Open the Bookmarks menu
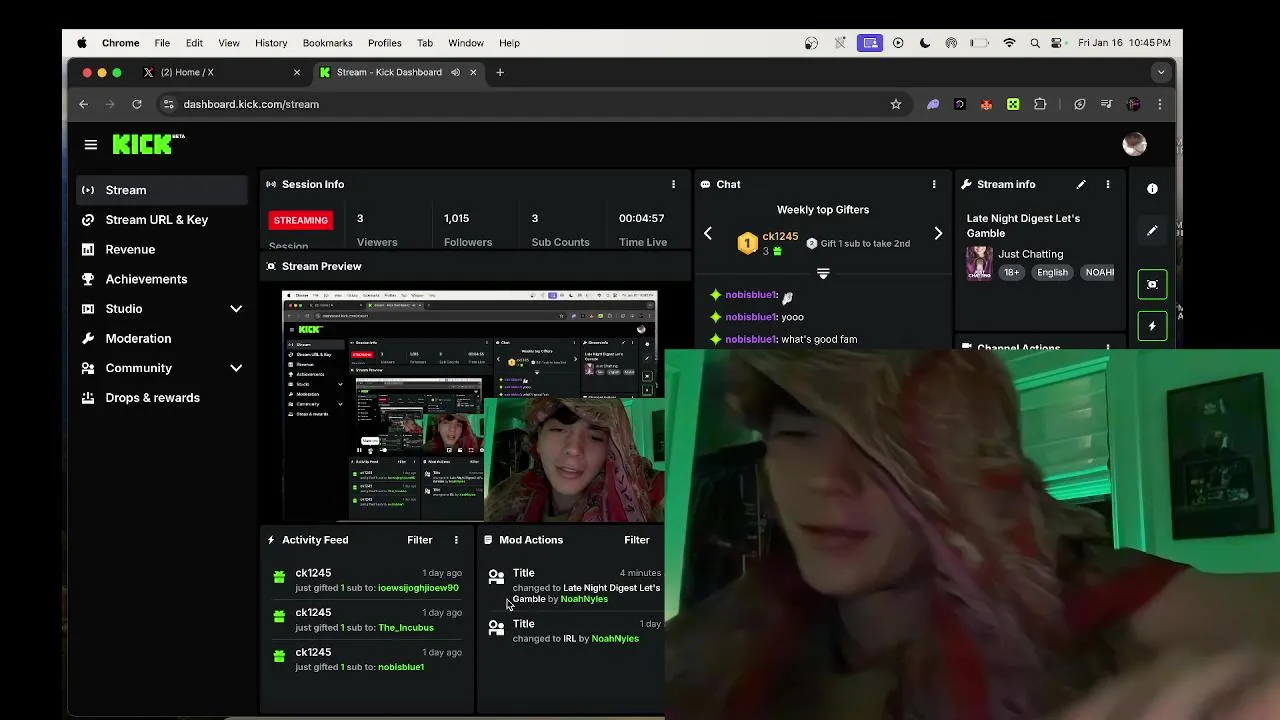The height and width of the screenshot is (720, 1280). tap(328, 43)
